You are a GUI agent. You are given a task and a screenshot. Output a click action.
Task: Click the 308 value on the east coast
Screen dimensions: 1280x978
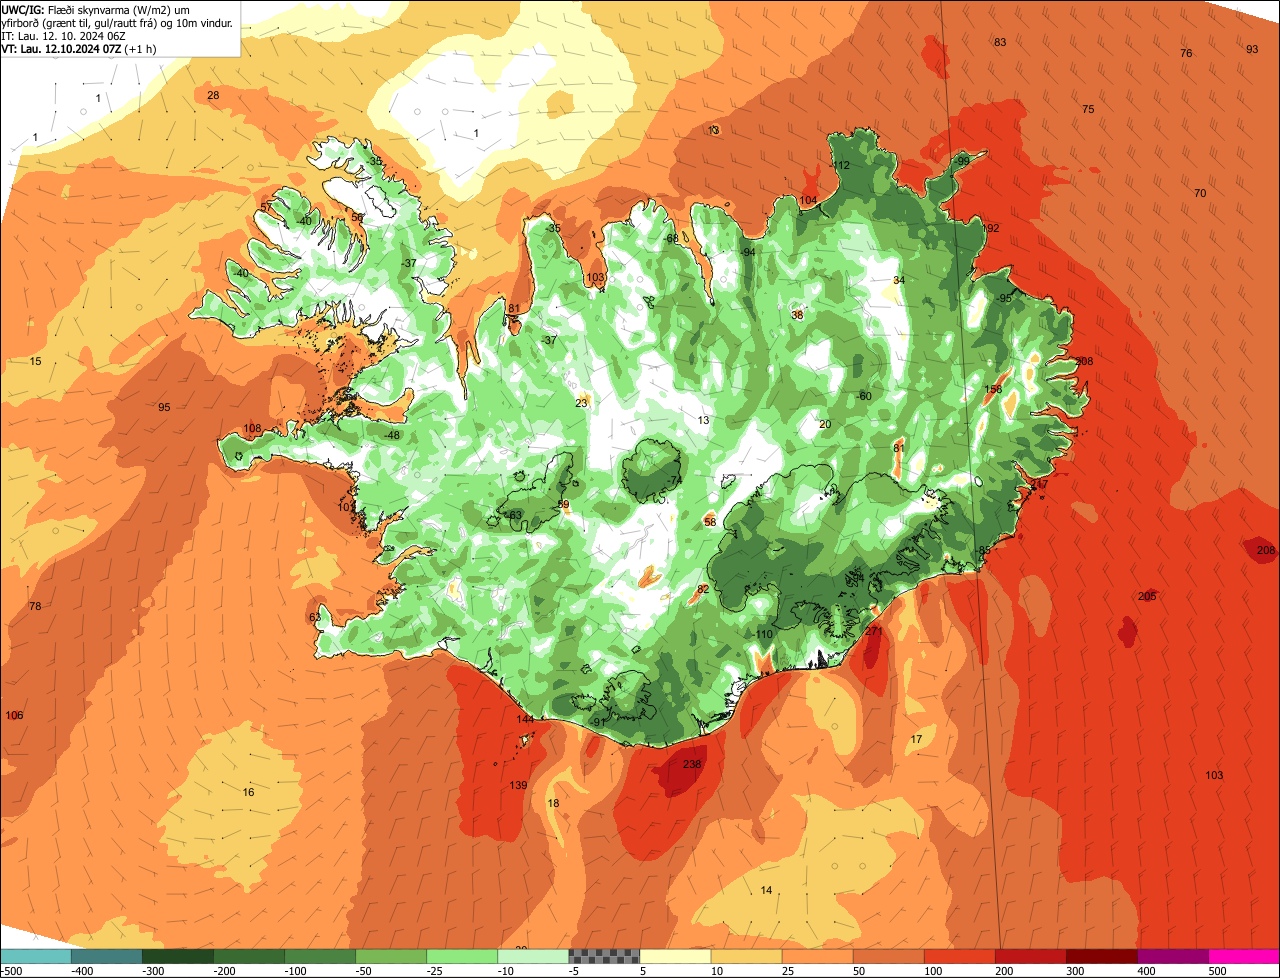[x=1084, y=362]
